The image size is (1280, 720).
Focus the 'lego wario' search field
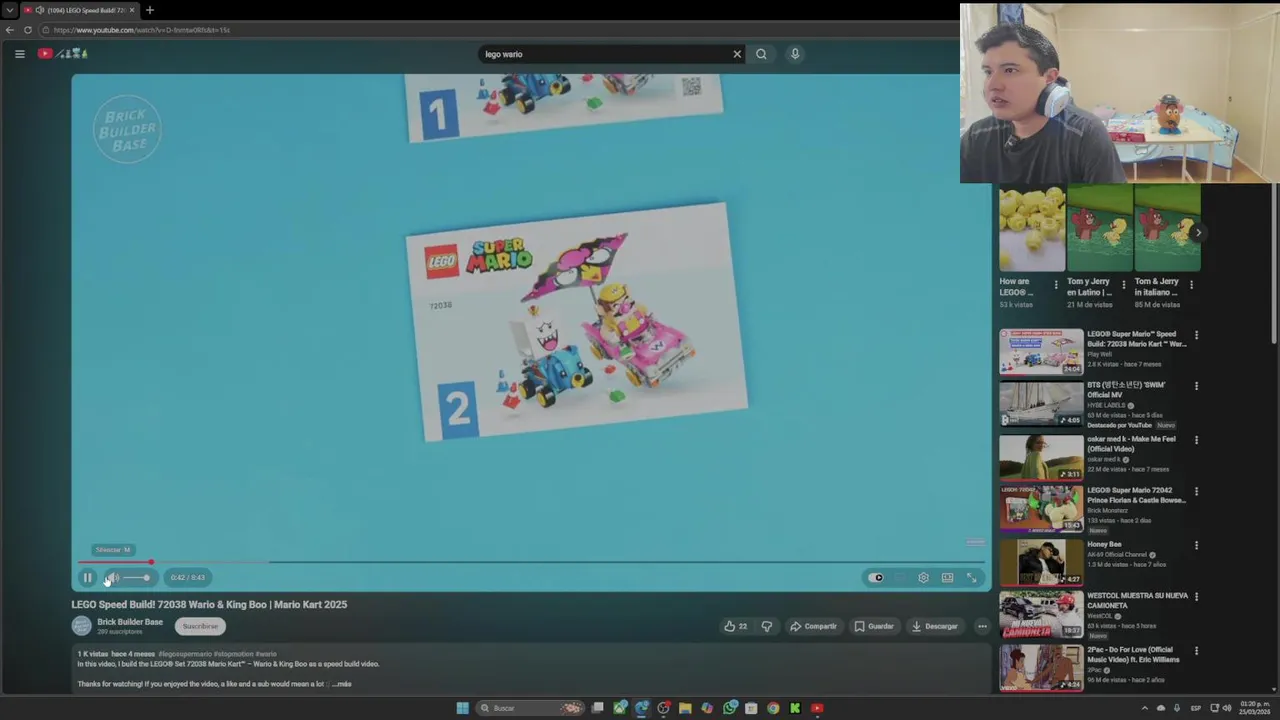(605, 54)
